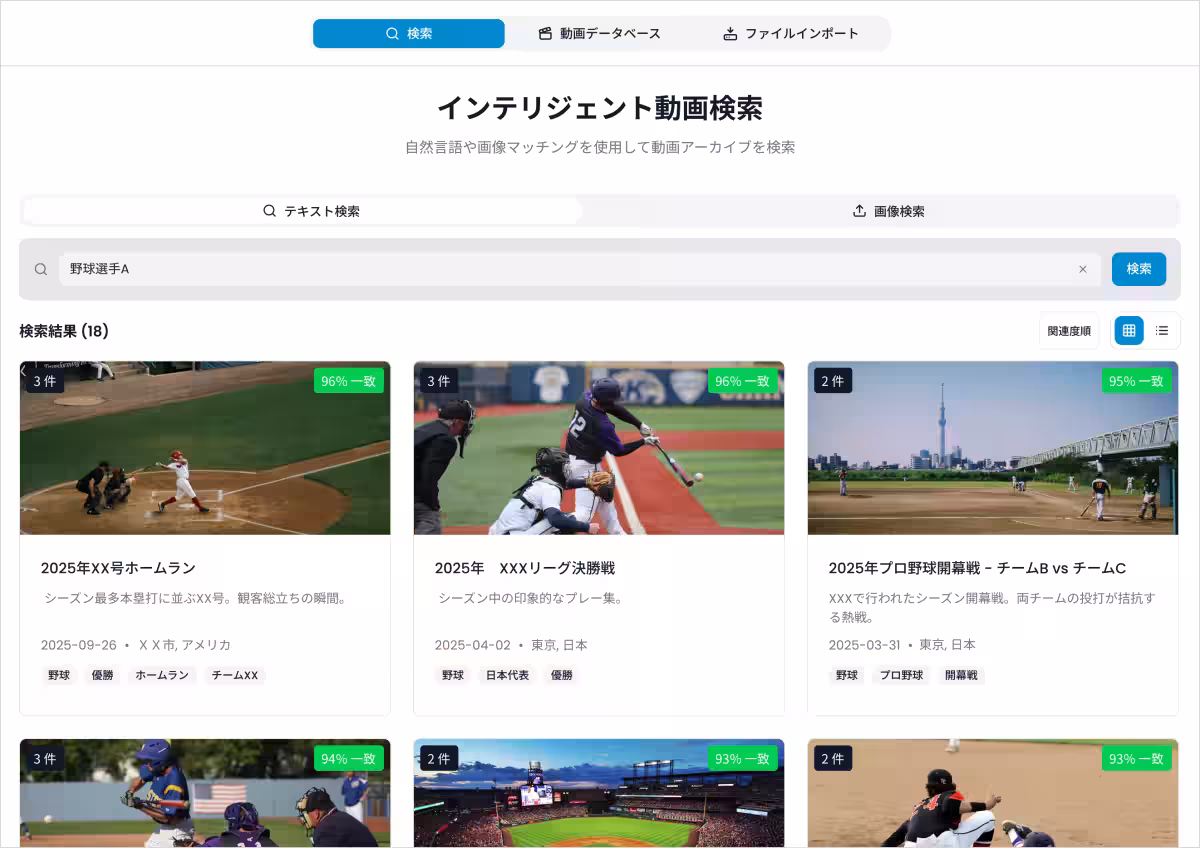
Task: Open the 2025年プロ野球開幕戦 video title
Action: pos(977,566)
